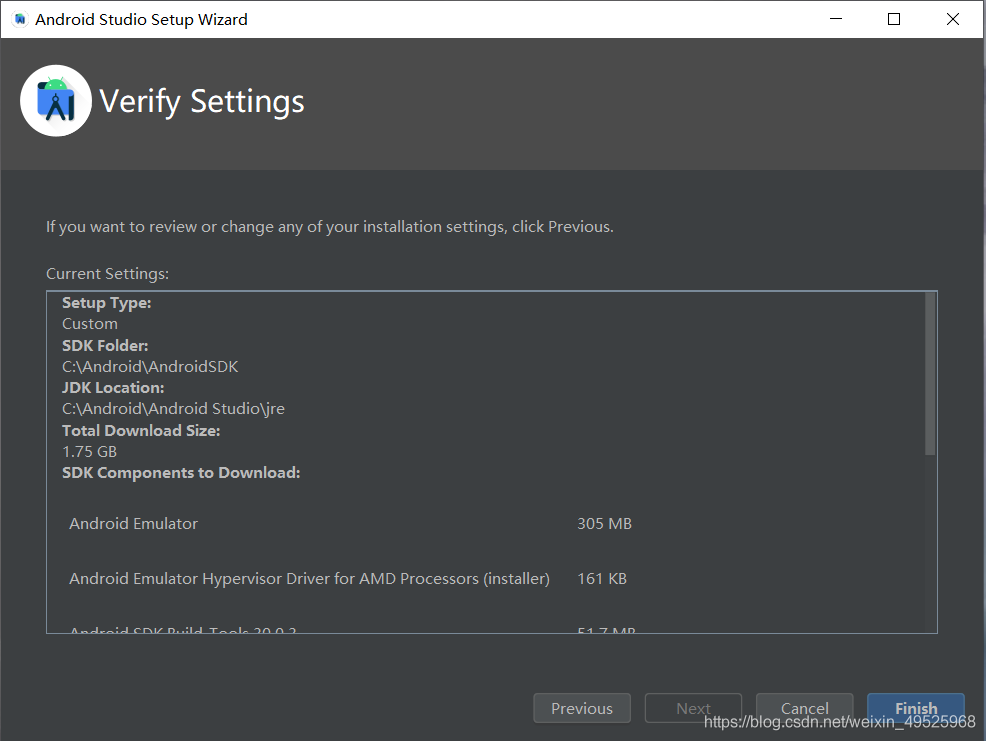Click the '1.75 GB' download size value
The height and width of the screenshot is (741, 986).
[89, 452]
